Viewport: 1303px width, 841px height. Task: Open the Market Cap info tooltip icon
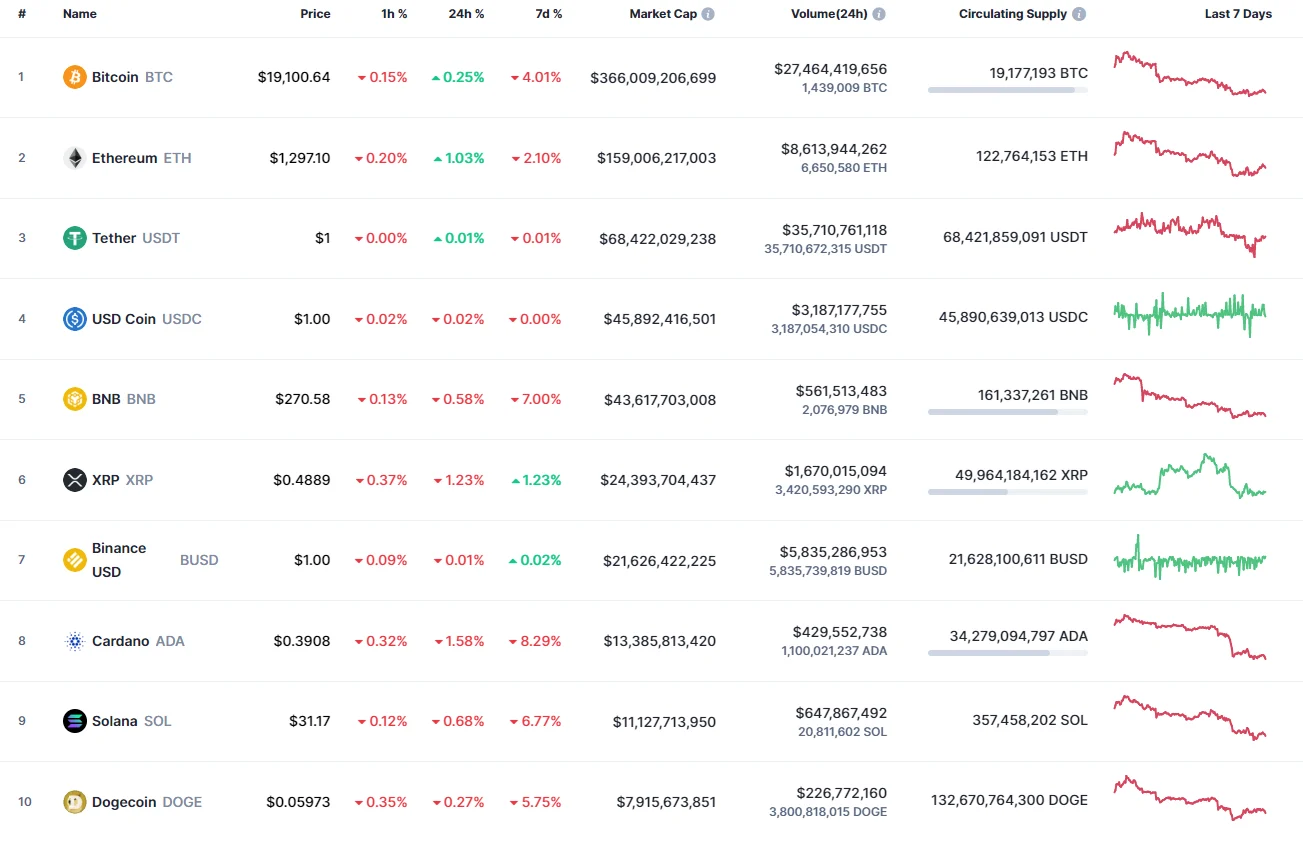[708, 13]
